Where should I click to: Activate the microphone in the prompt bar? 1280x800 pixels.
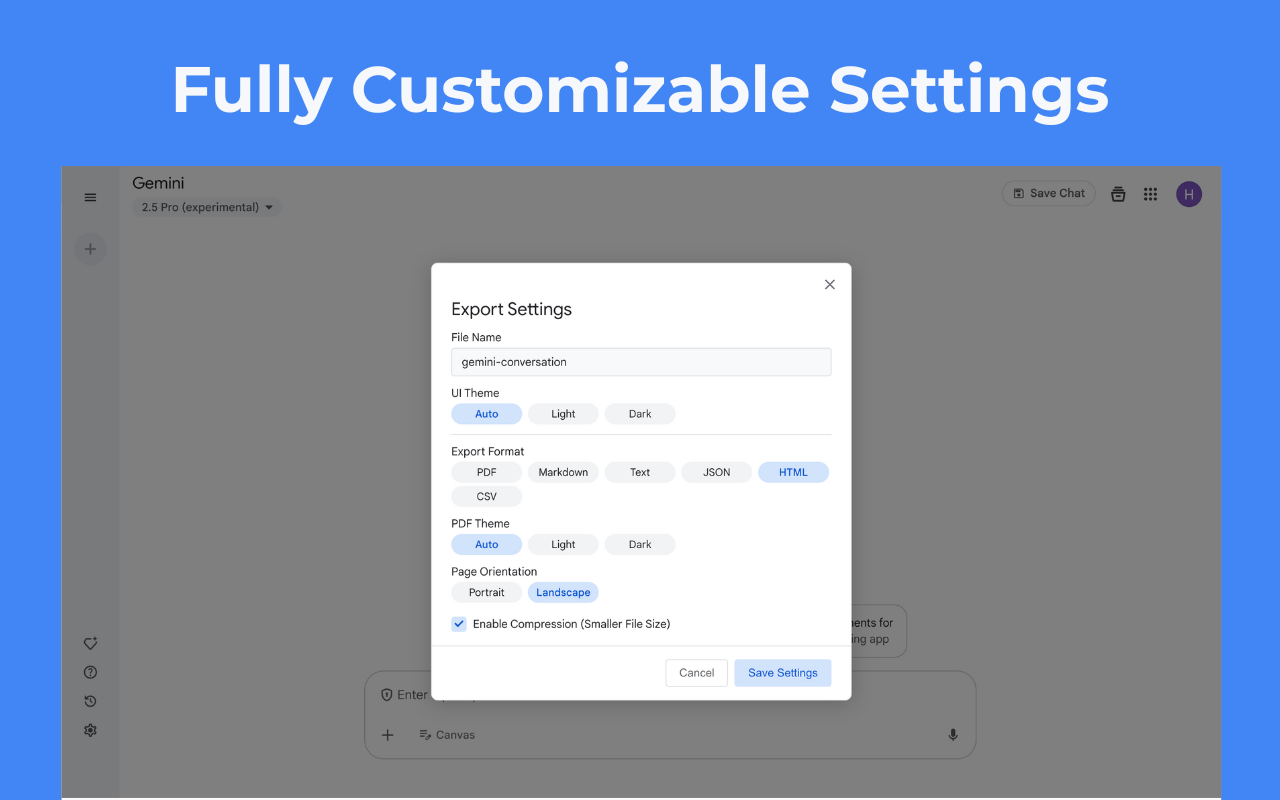pyautogui.click(x=952, y=734)
